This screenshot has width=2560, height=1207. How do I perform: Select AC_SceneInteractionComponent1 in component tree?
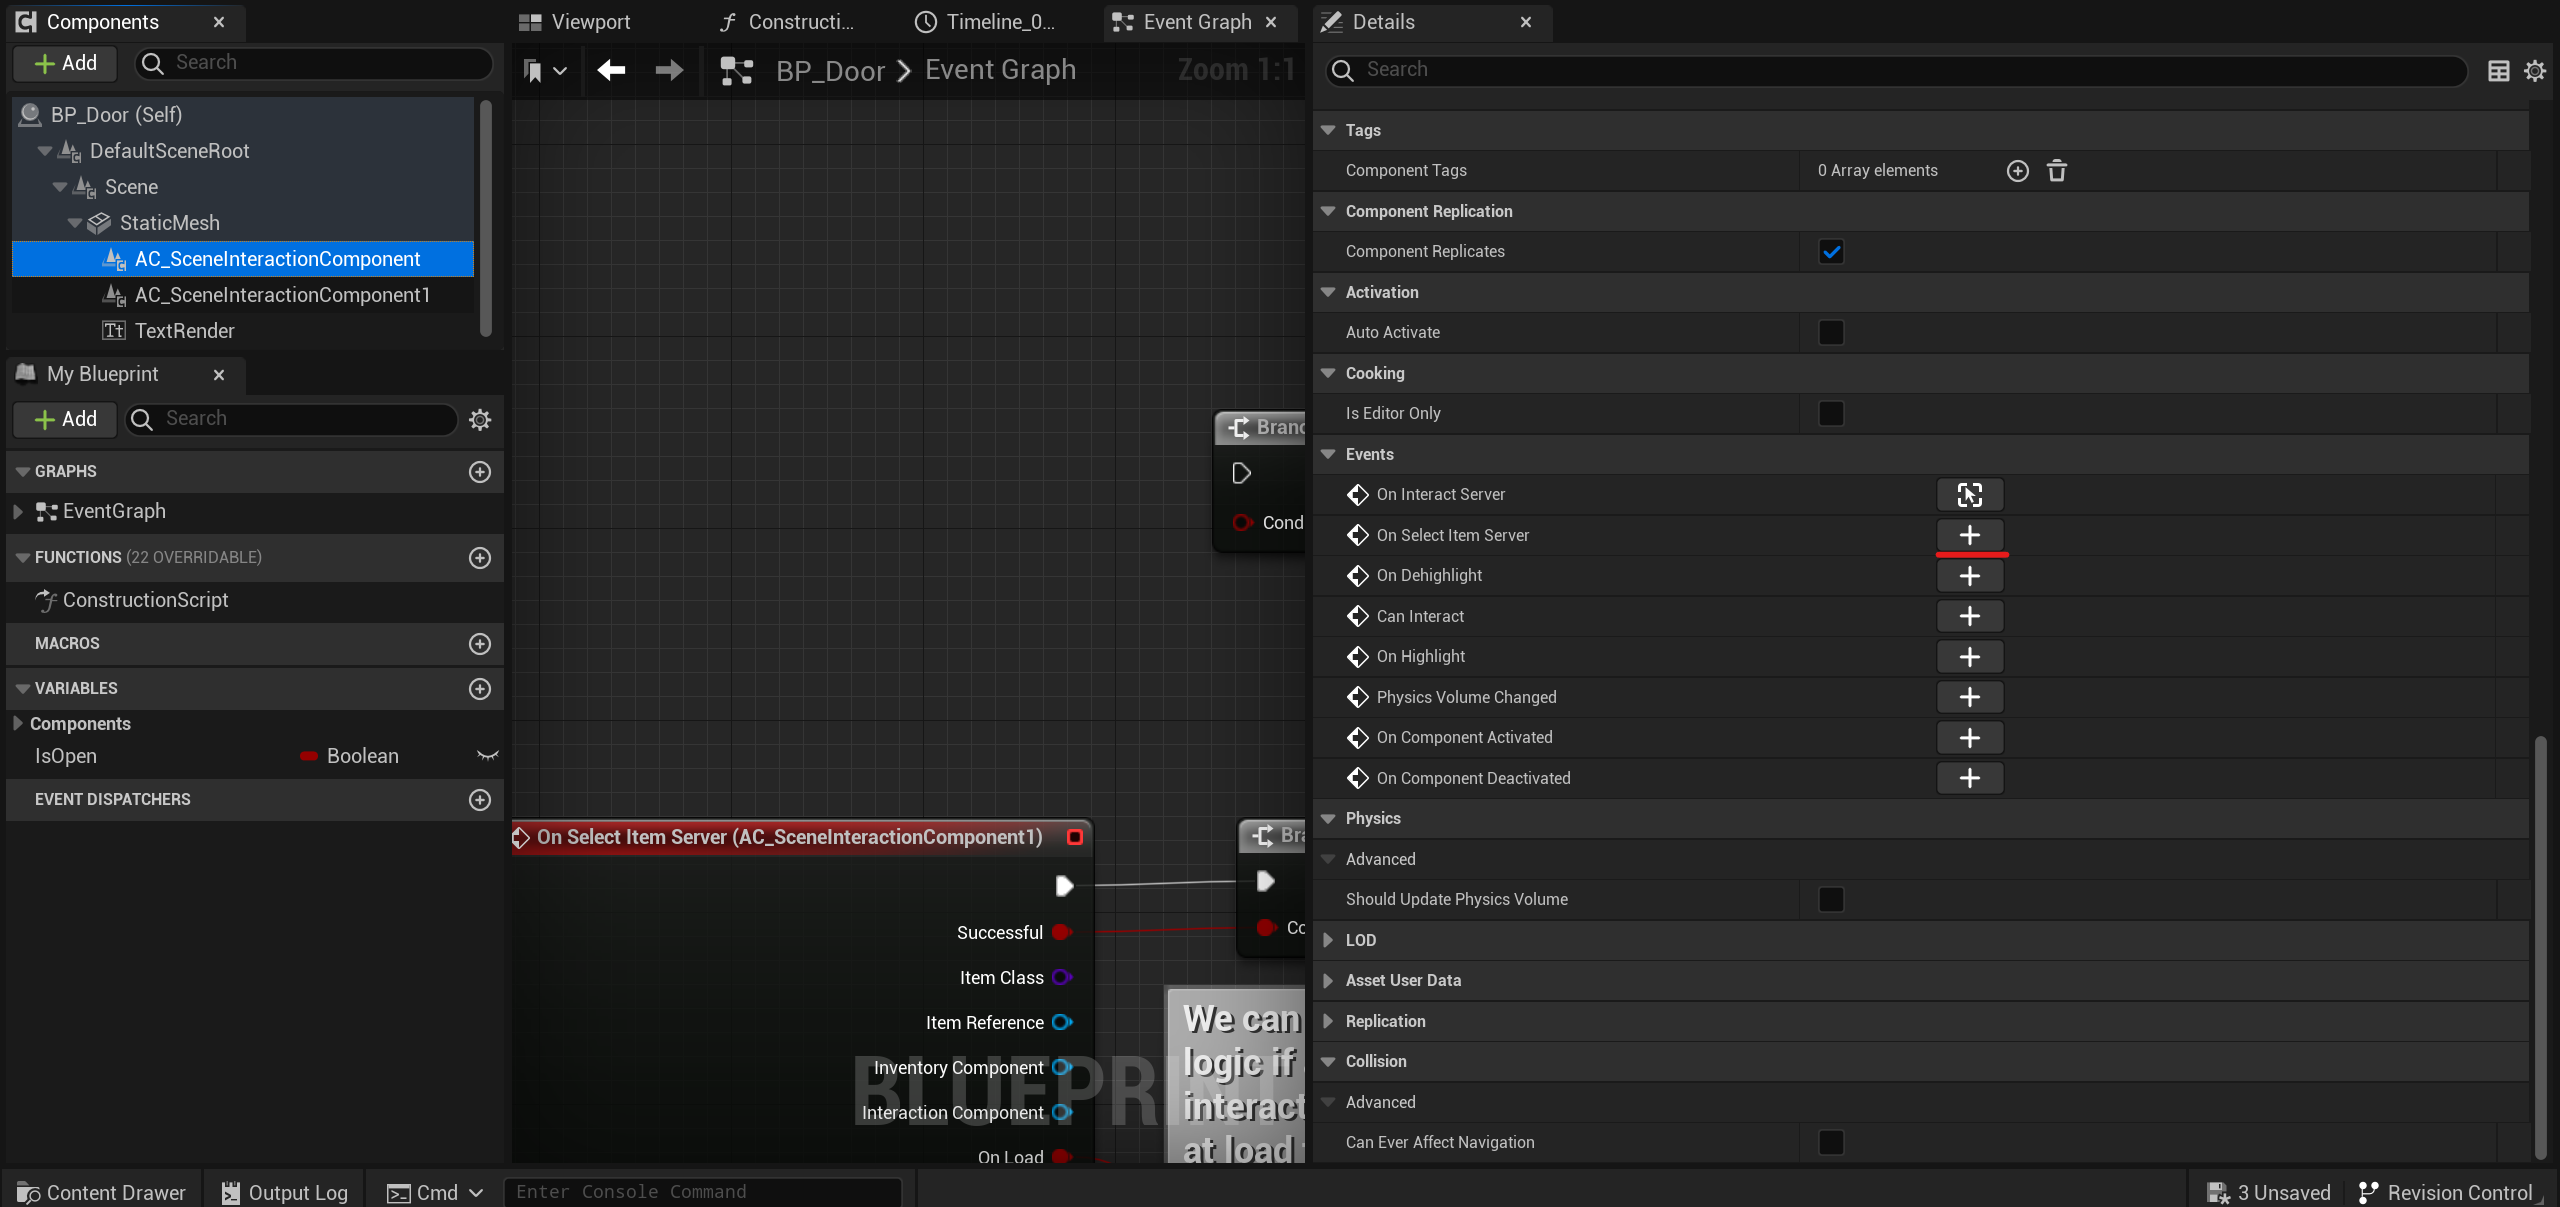282,295
